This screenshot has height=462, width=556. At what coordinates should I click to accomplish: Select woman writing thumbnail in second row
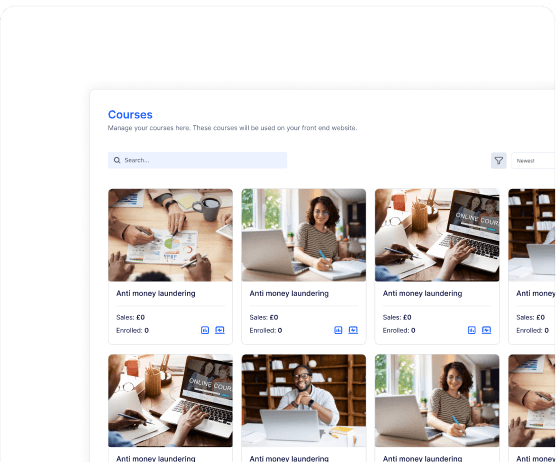click(437, 401)
